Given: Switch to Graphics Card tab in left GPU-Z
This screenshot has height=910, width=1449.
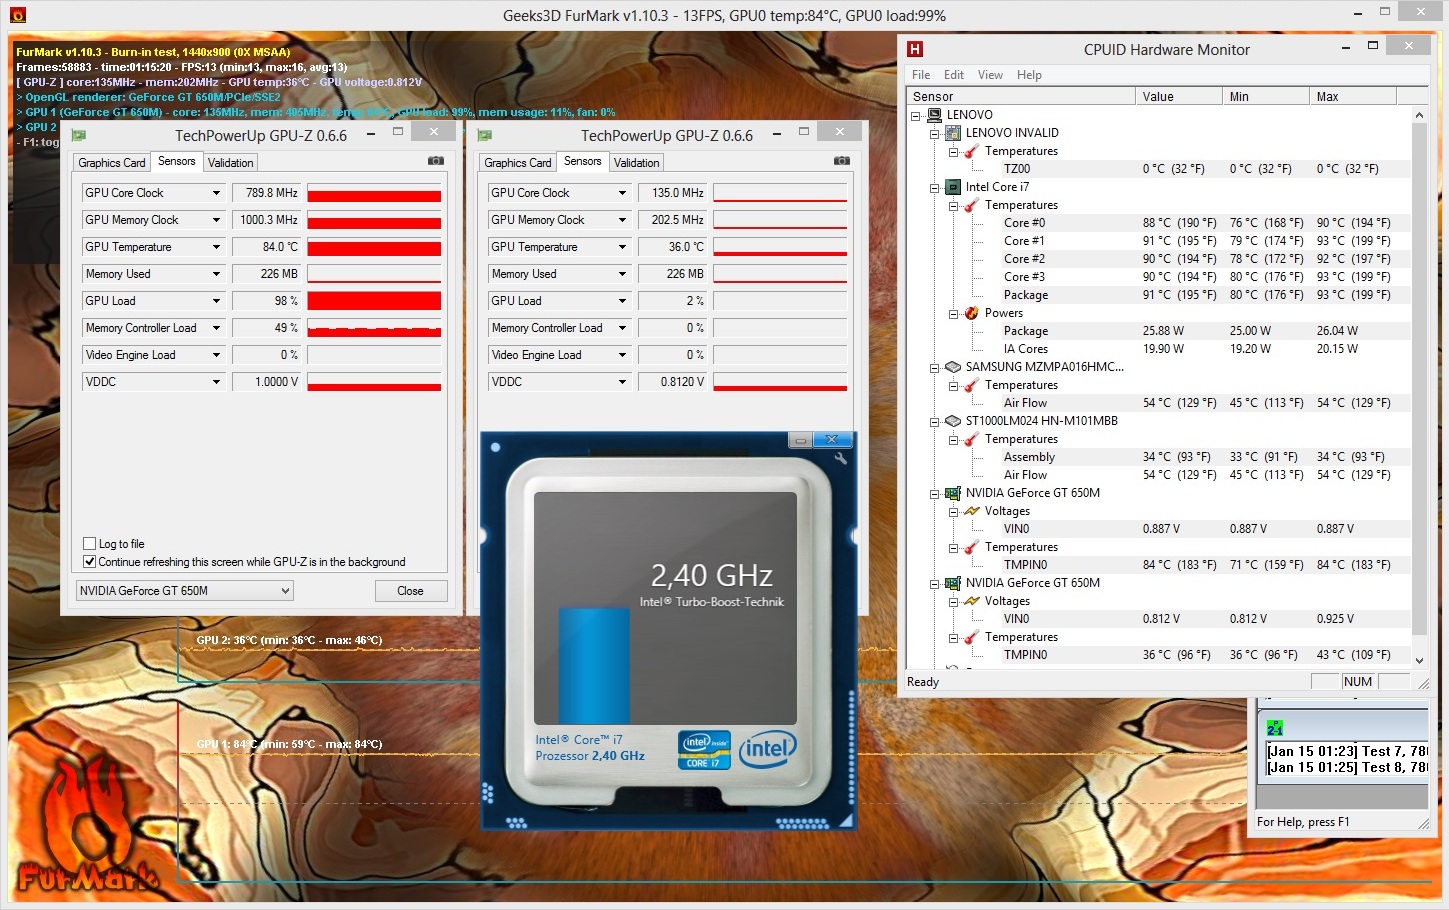Looking at the screenshot, I should pos(112,163).
